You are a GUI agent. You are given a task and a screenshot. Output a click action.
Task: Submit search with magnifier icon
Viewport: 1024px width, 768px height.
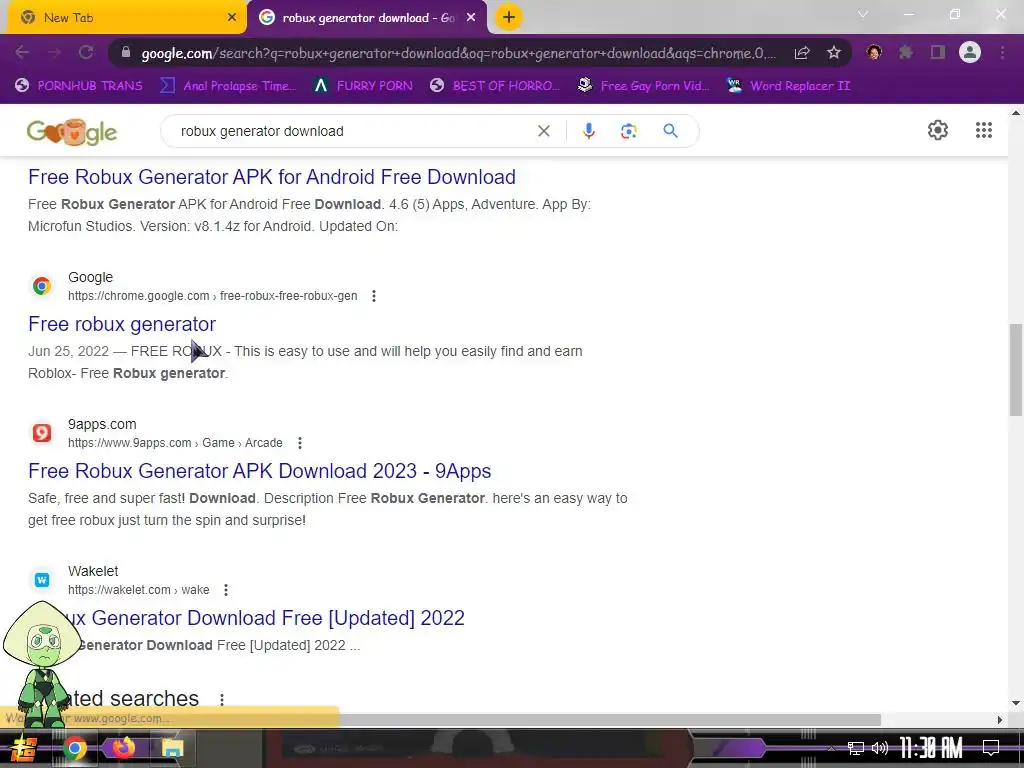point(670,131)
